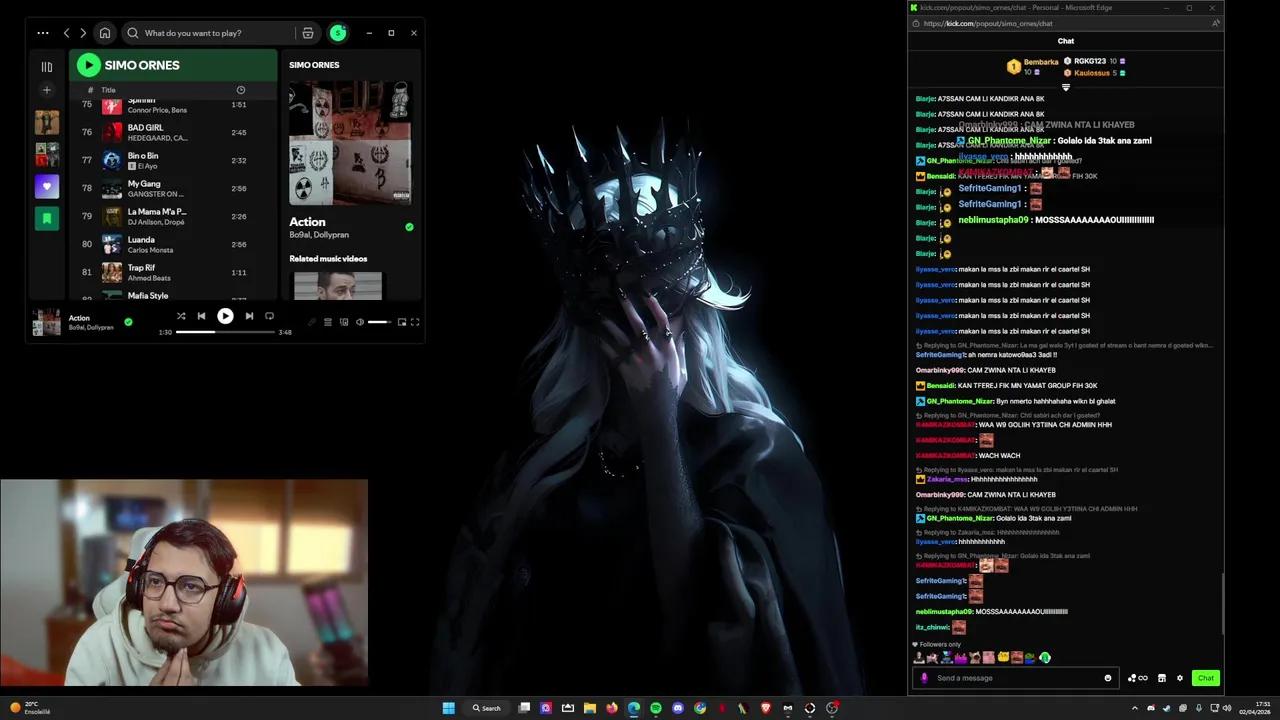Image resolution: width=1280 pixels, height=720 pixels.
Task: Toggle the saved checkmark on Action track
Action: 128,322
